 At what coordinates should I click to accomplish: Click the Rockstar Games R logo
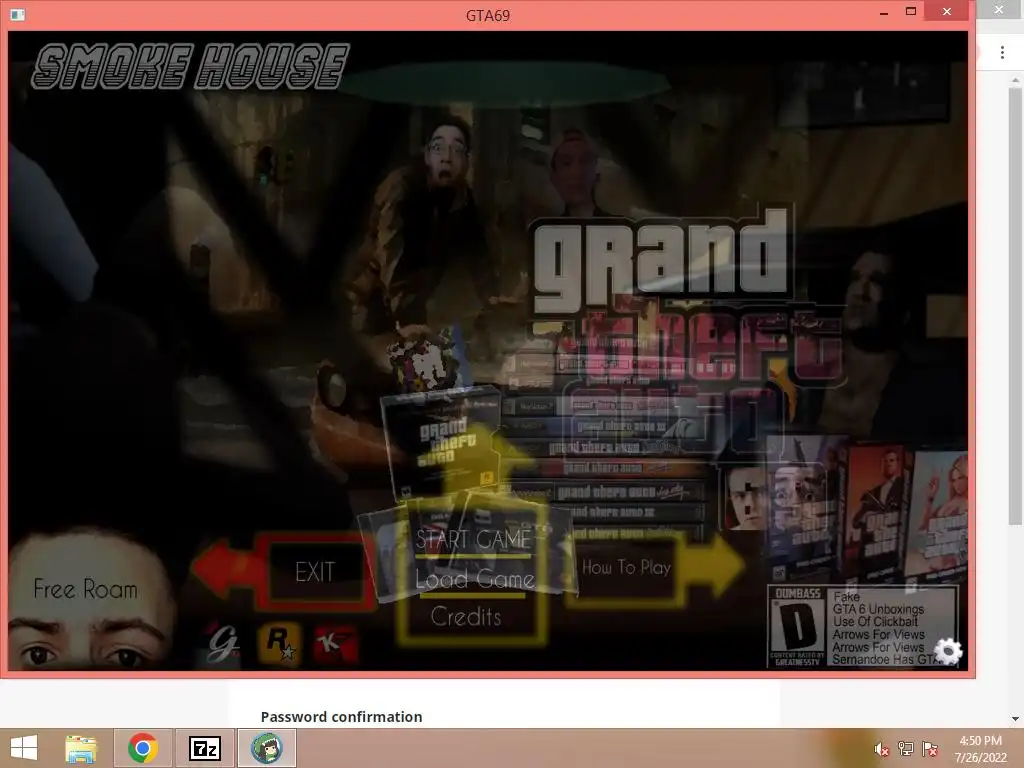point(280,643)
